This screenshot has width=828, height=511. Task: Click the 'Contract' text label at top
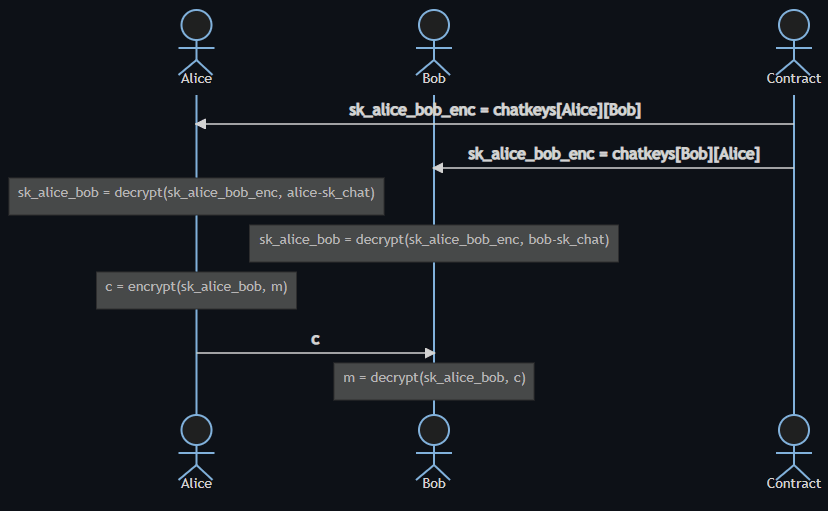793,78
